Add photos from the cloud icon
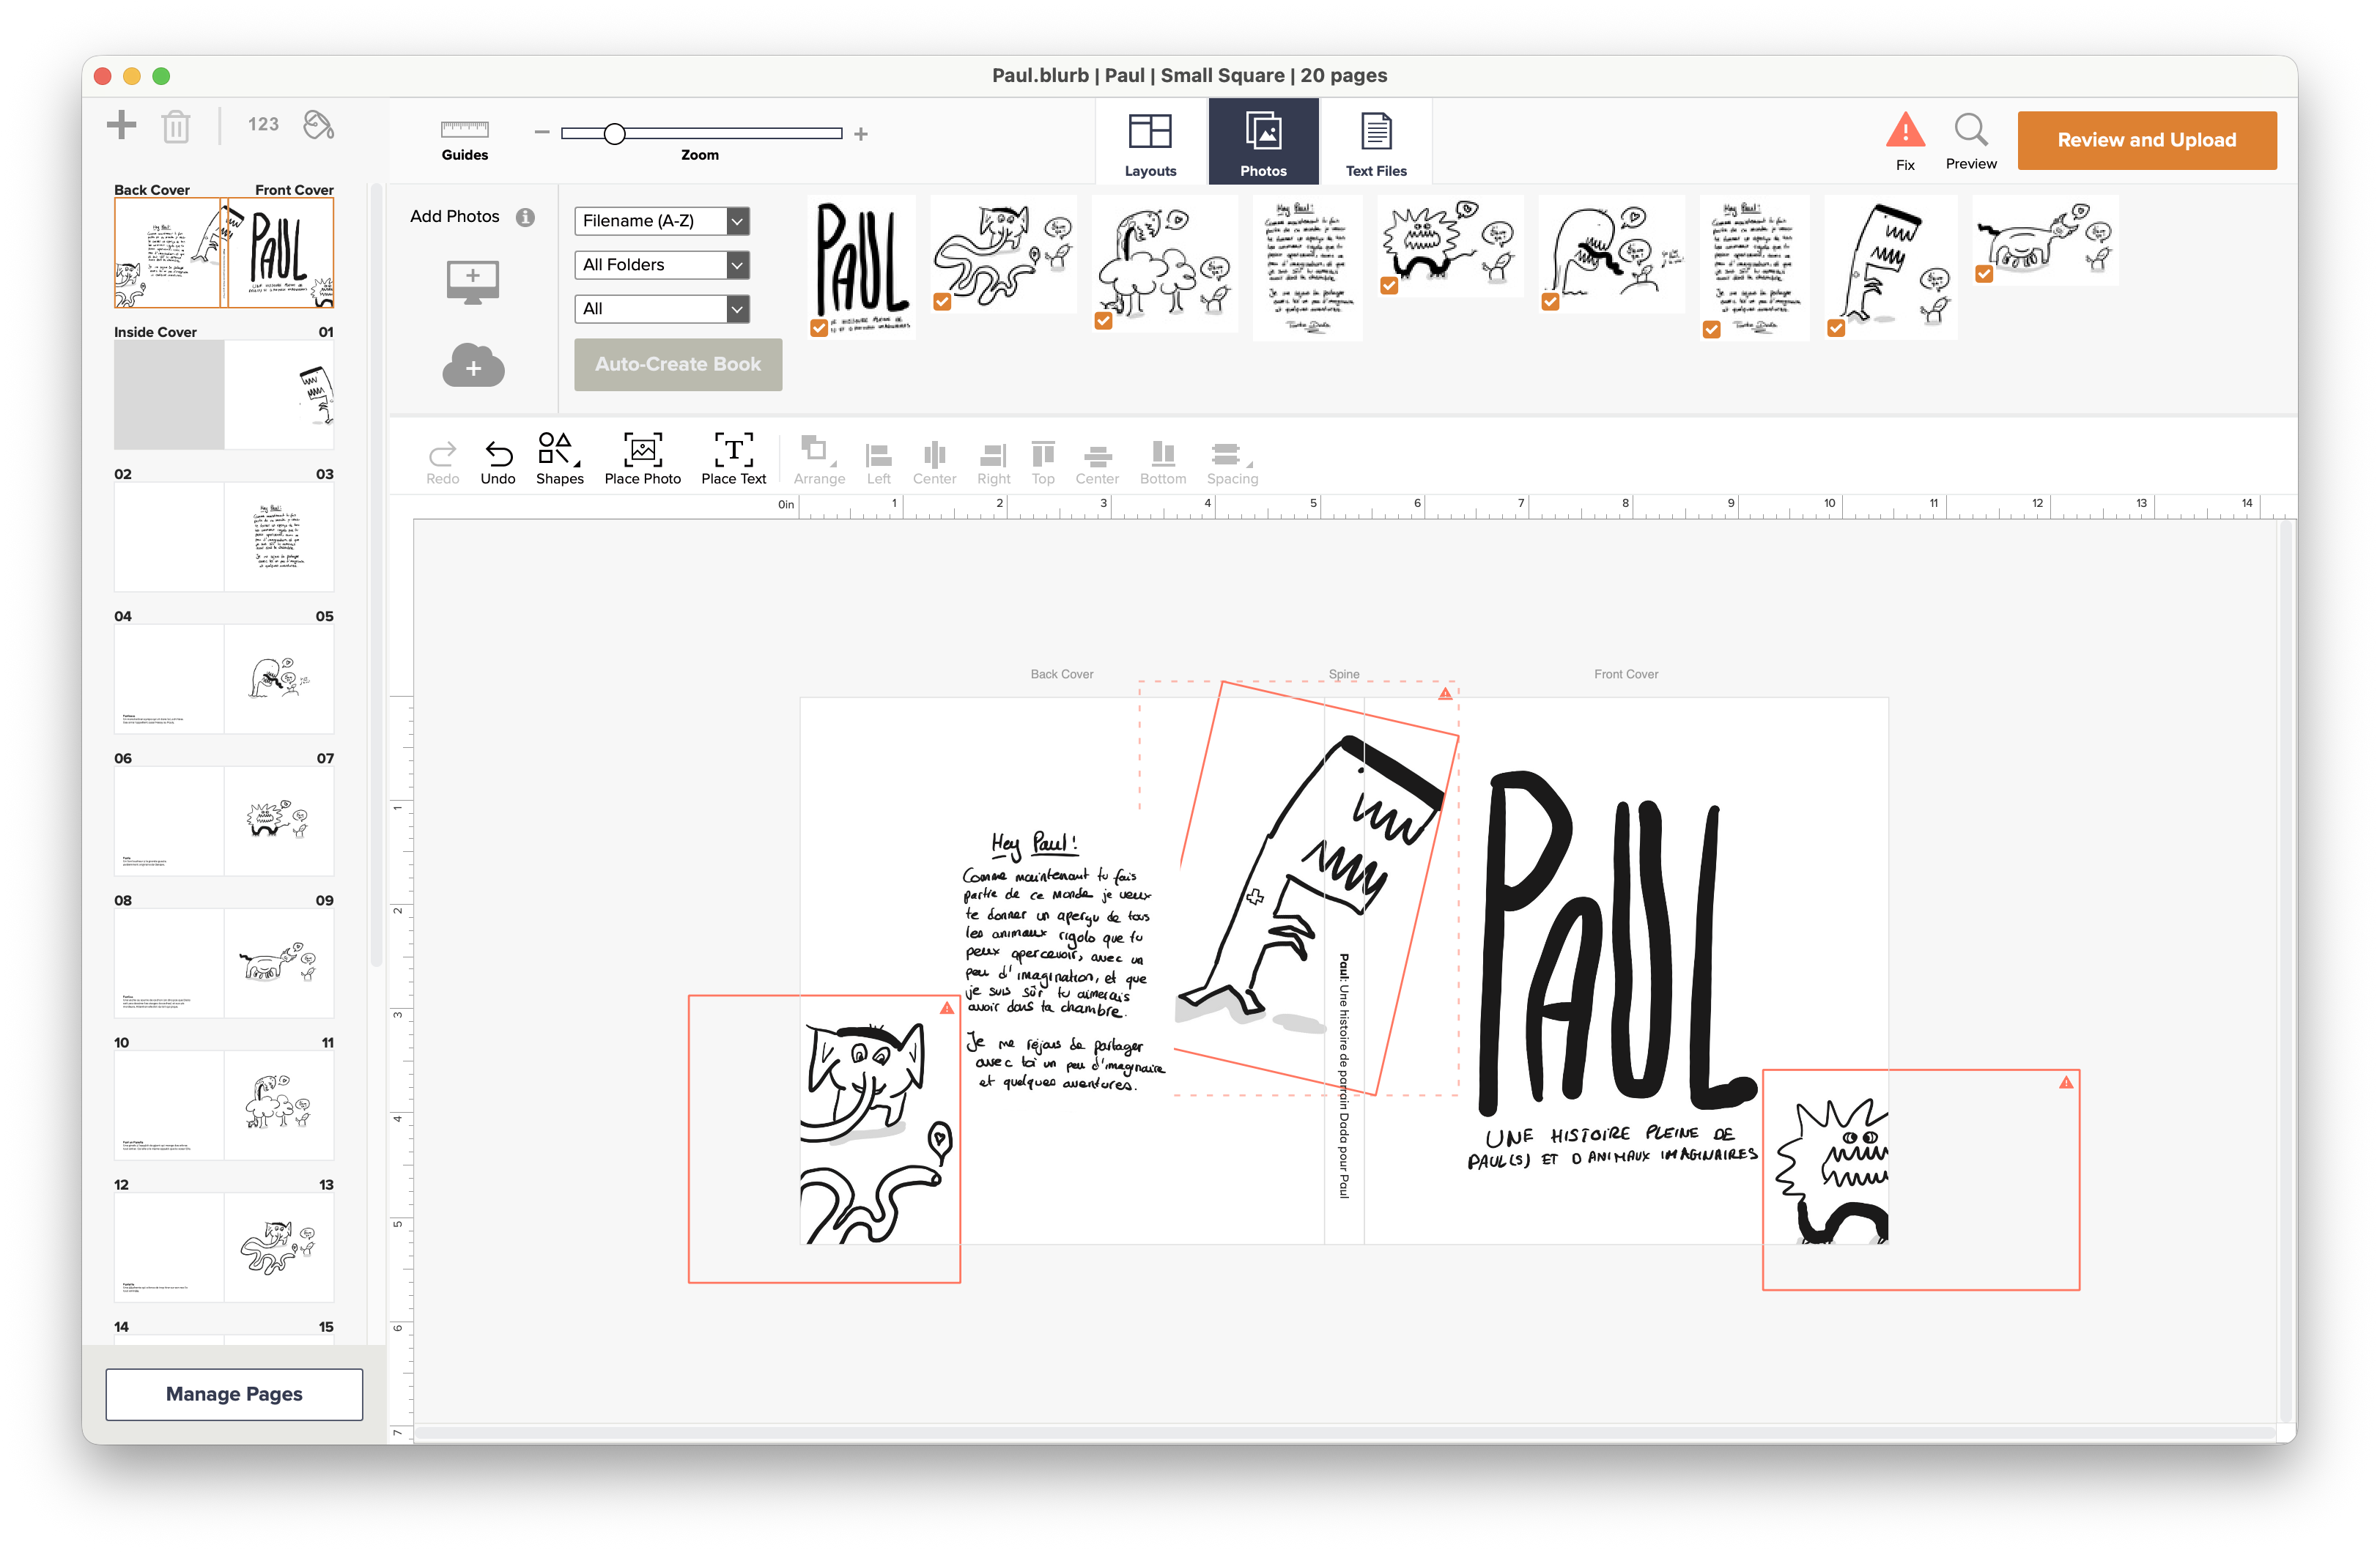Screen dimensions: 2380x1553 (x=473, y=366)
